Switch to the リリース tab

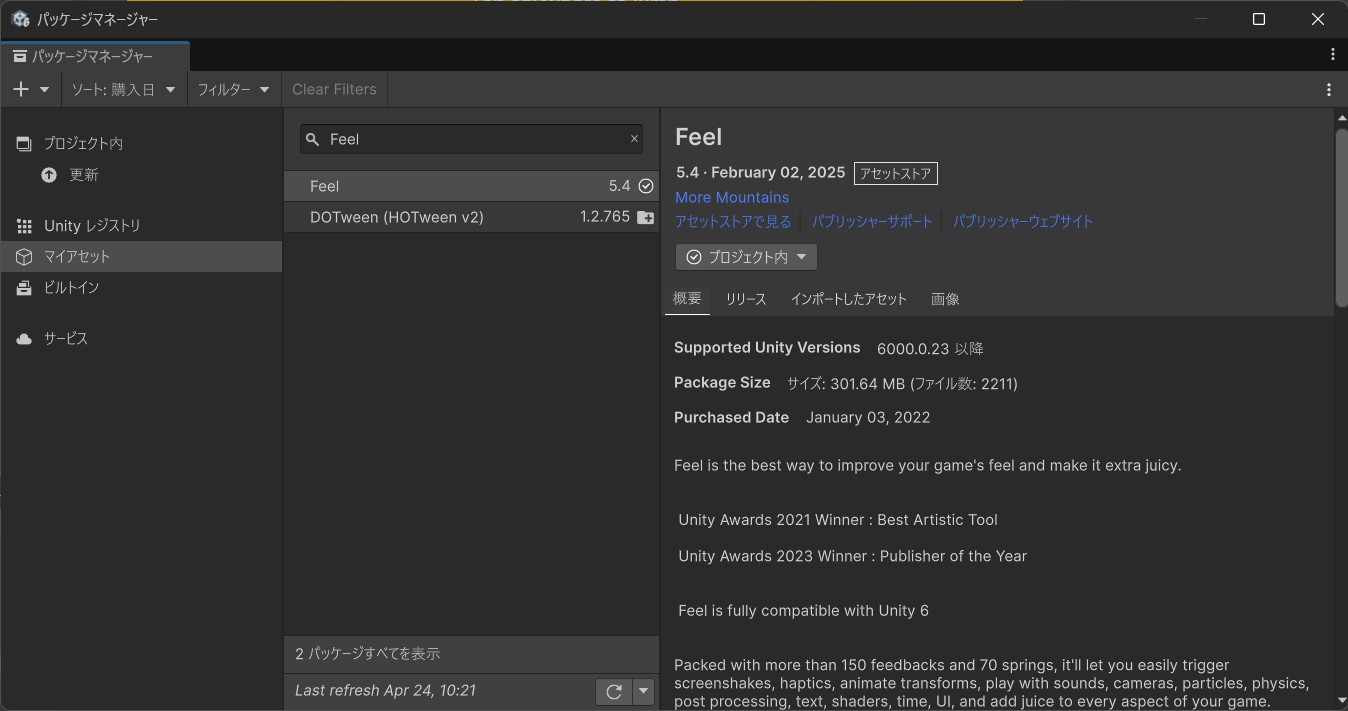click(x=746, y=299)
